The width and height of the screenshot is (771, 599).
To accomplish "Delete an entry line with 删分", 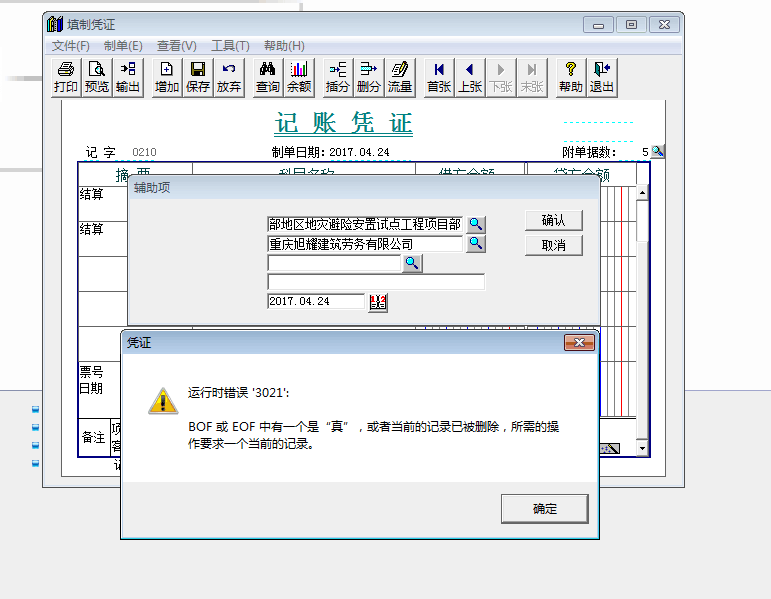I will point(369,77).
